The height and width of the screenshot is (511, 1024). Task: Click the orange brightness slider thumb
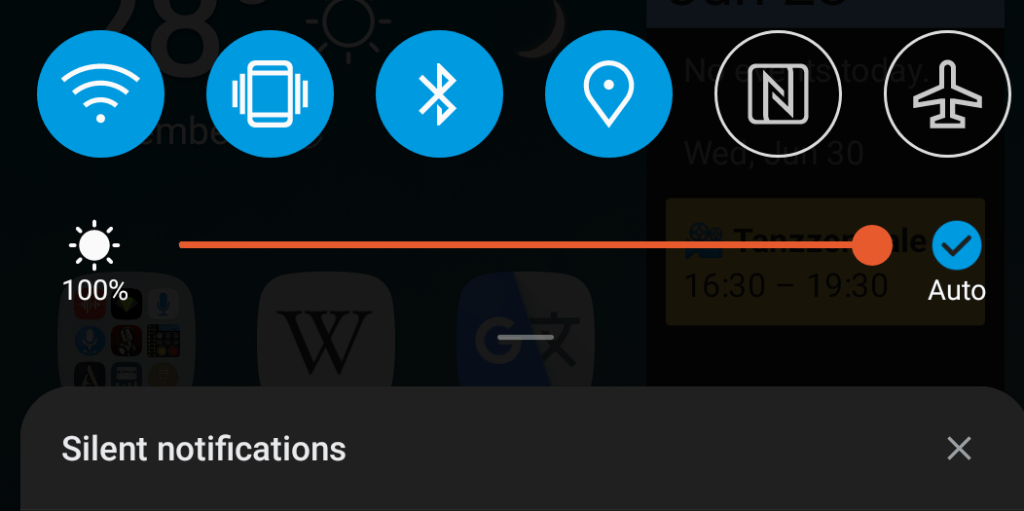click(x=872, y=245)
